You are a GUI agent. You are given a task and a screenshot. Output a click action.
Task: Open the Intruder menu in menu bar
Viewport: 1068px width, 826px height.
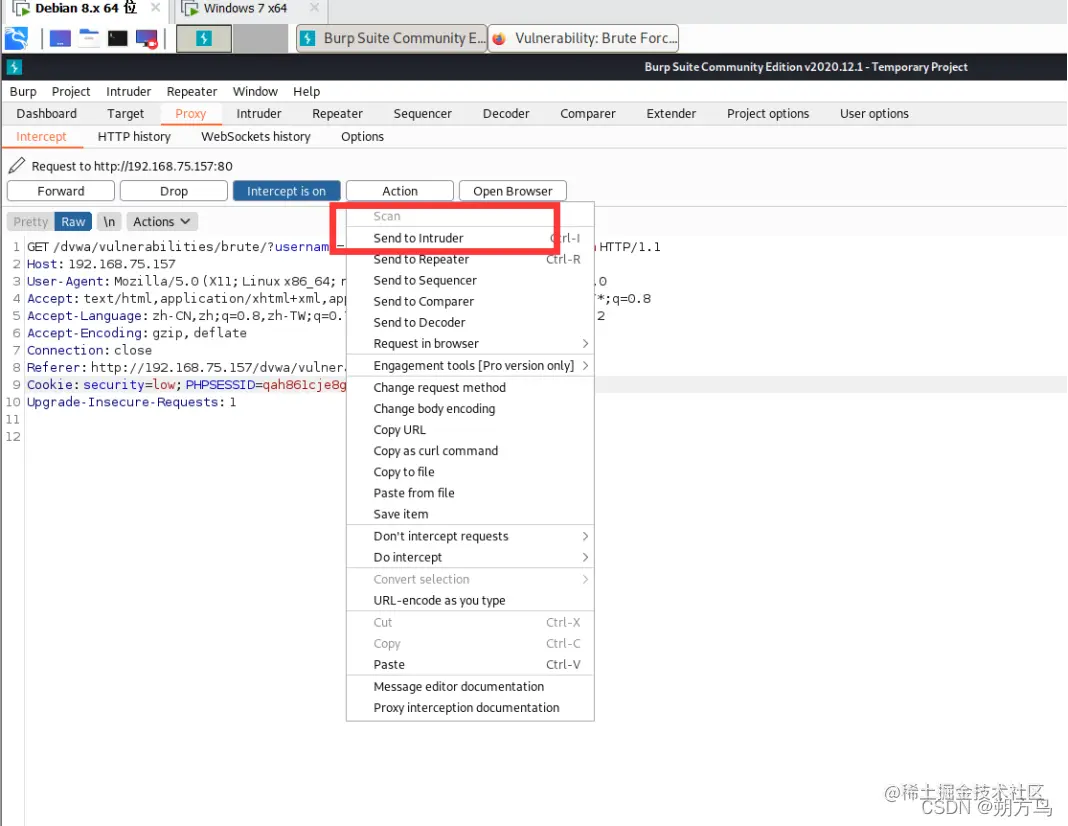[x=128, y=91]
